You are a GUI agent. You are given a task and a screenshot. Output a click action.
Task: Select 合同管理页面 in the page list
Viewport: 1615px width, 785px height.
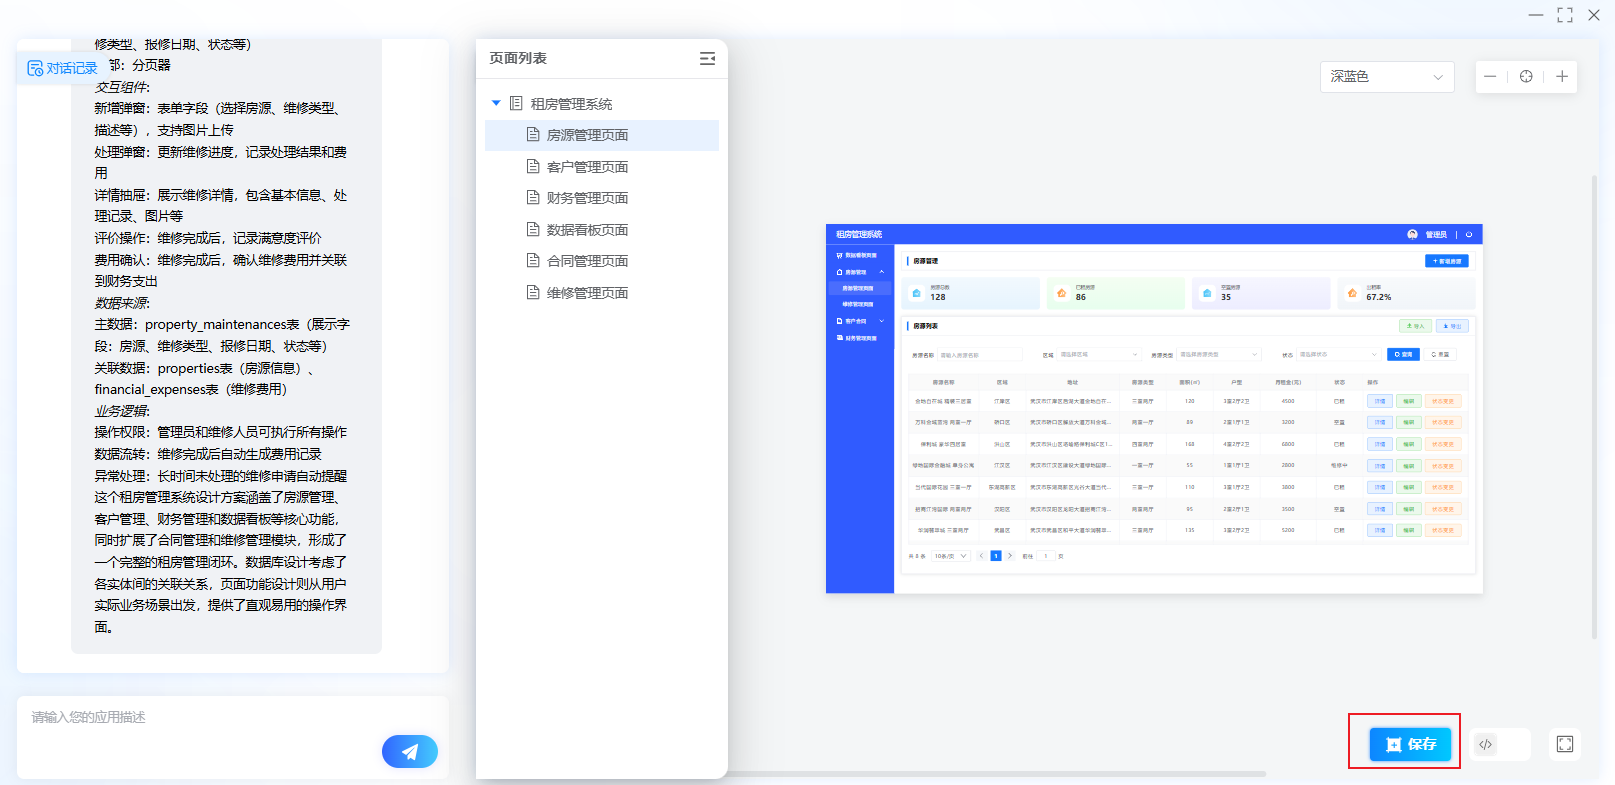pyautogui.click(x=587, y=261)
